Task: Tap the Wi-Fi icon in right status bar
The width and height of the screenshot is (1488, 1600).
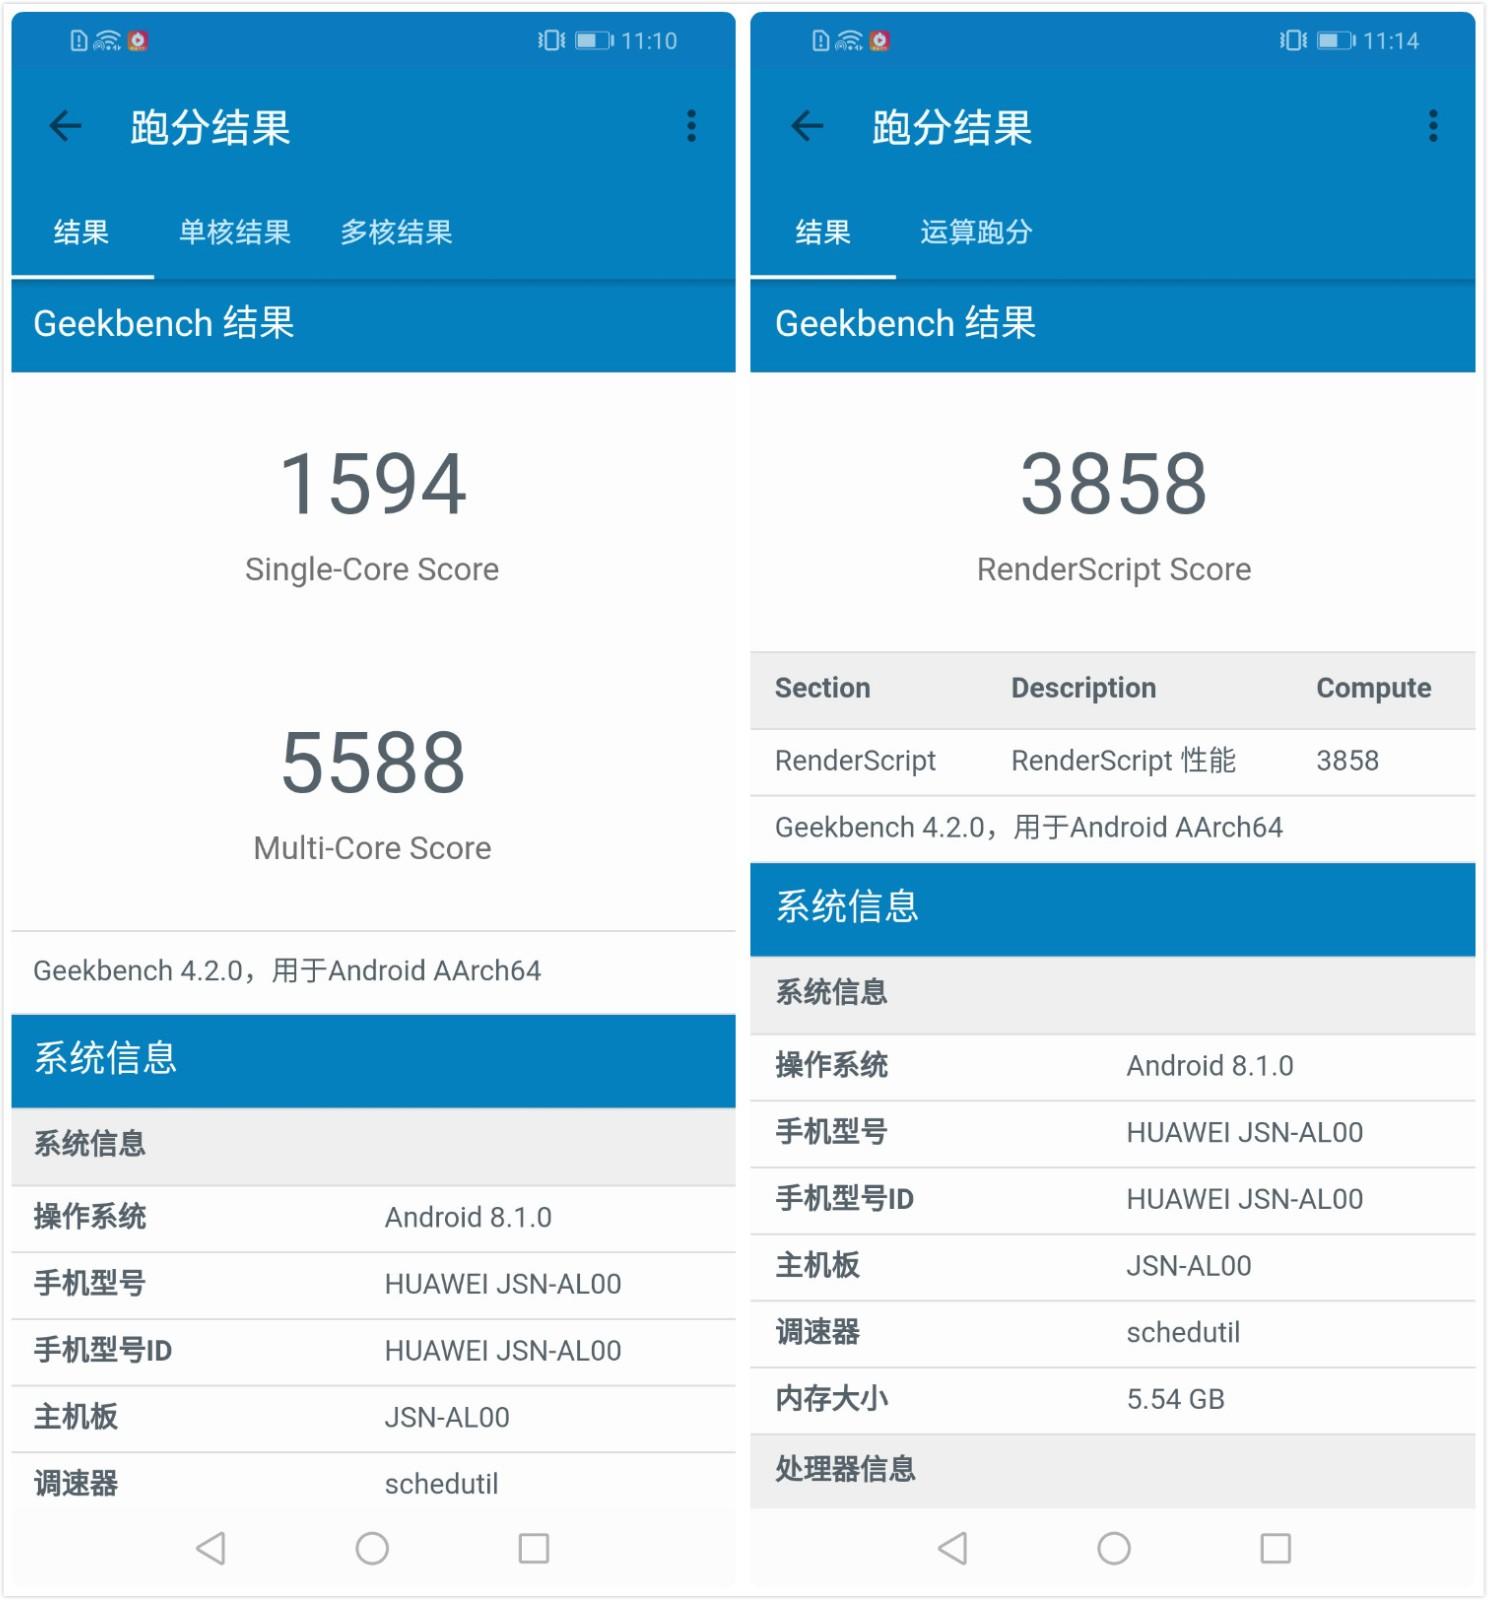Action: [849, 41]
